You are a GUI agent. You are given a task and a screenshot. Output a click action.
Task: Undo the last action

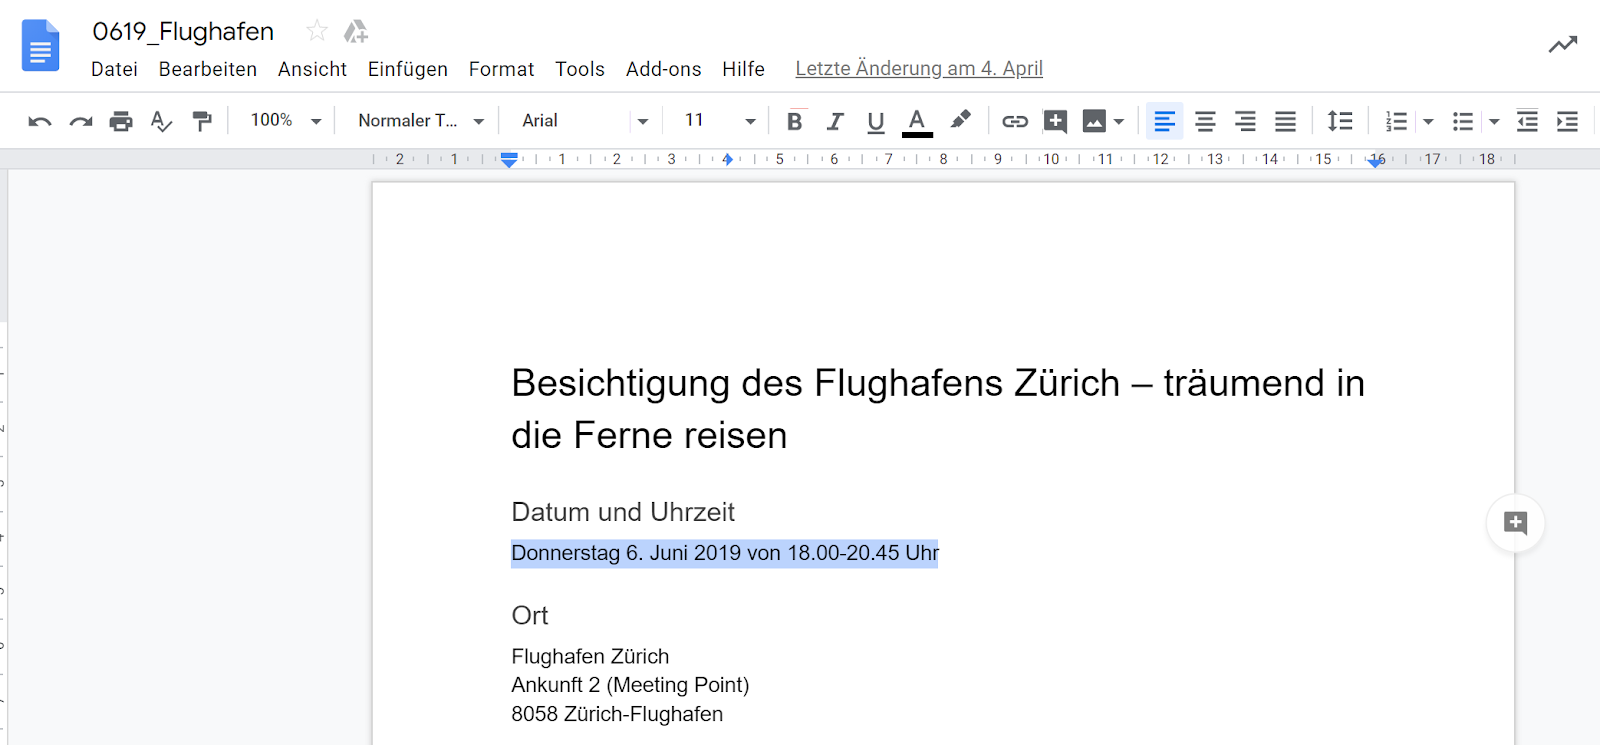[x=40, y=121]
